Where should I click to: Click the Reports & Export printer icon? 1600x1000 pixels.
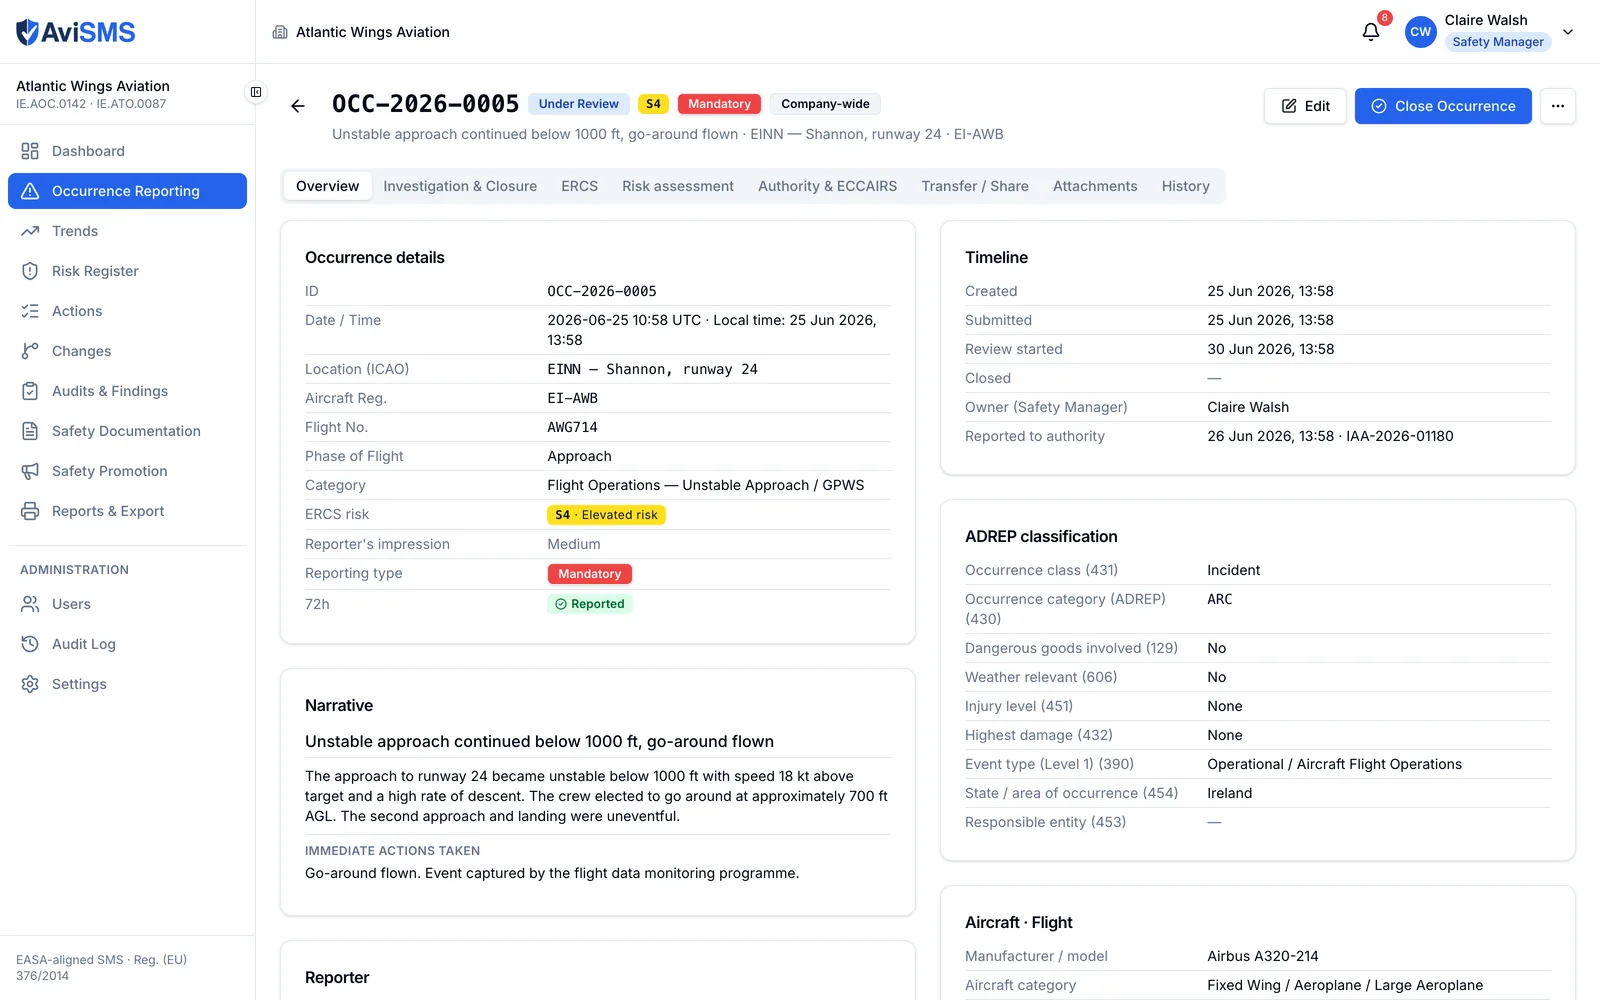[30, 511]
